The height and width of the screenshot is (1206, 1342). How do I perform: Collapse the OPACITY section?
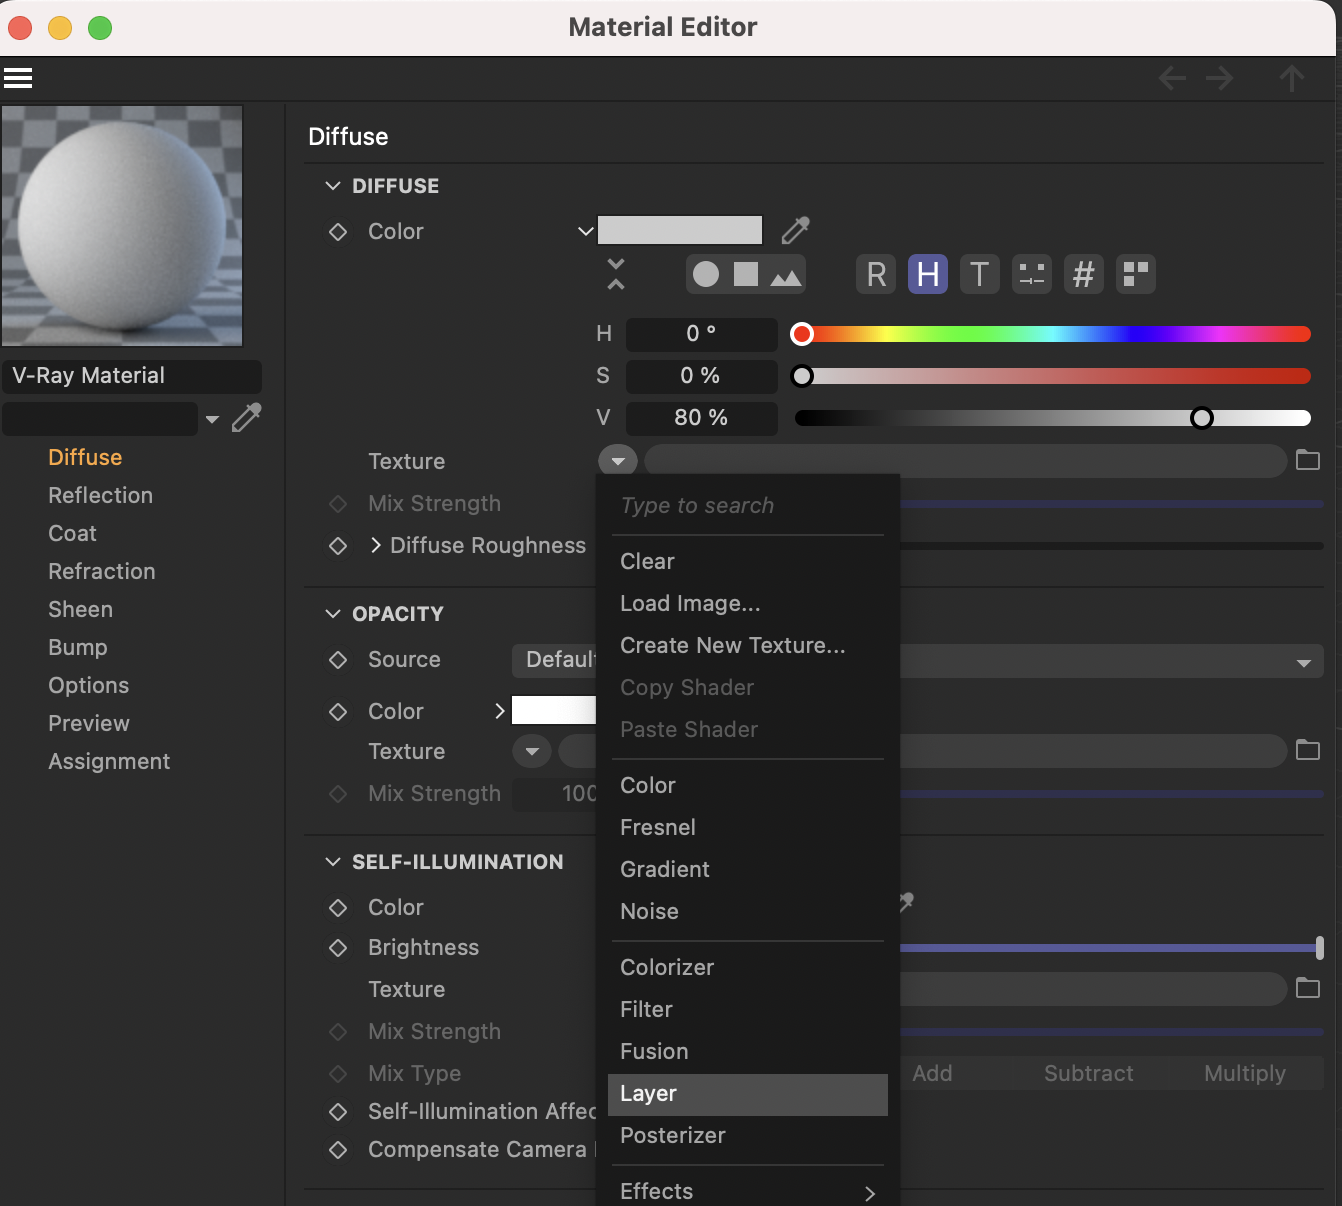click(333, 614)
